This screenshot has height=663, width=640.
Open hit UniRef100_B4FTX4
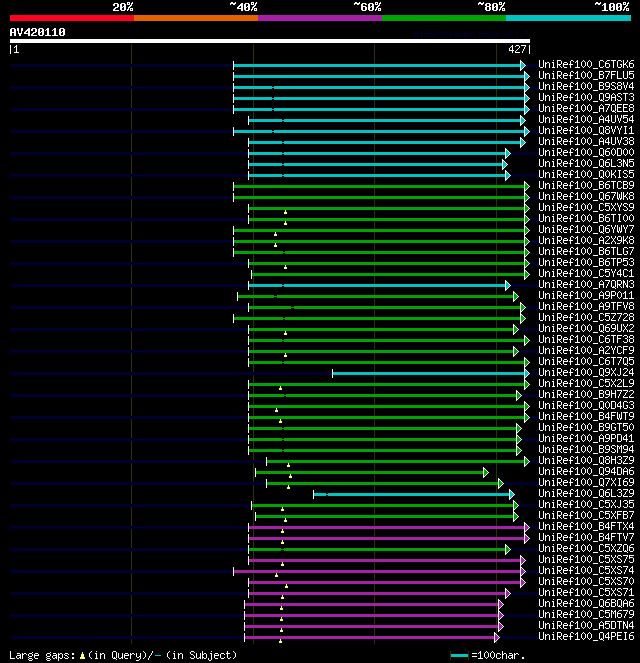586,526
